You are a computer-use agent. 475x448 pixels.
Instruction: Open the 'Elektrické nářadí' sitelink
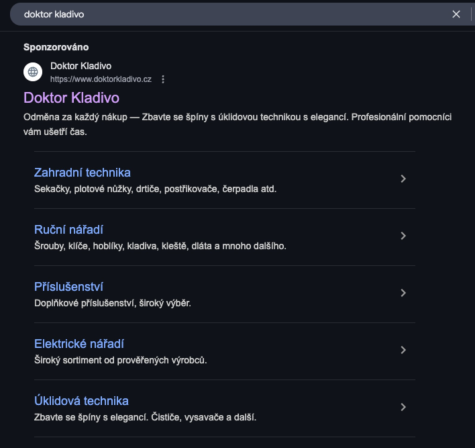79,344
